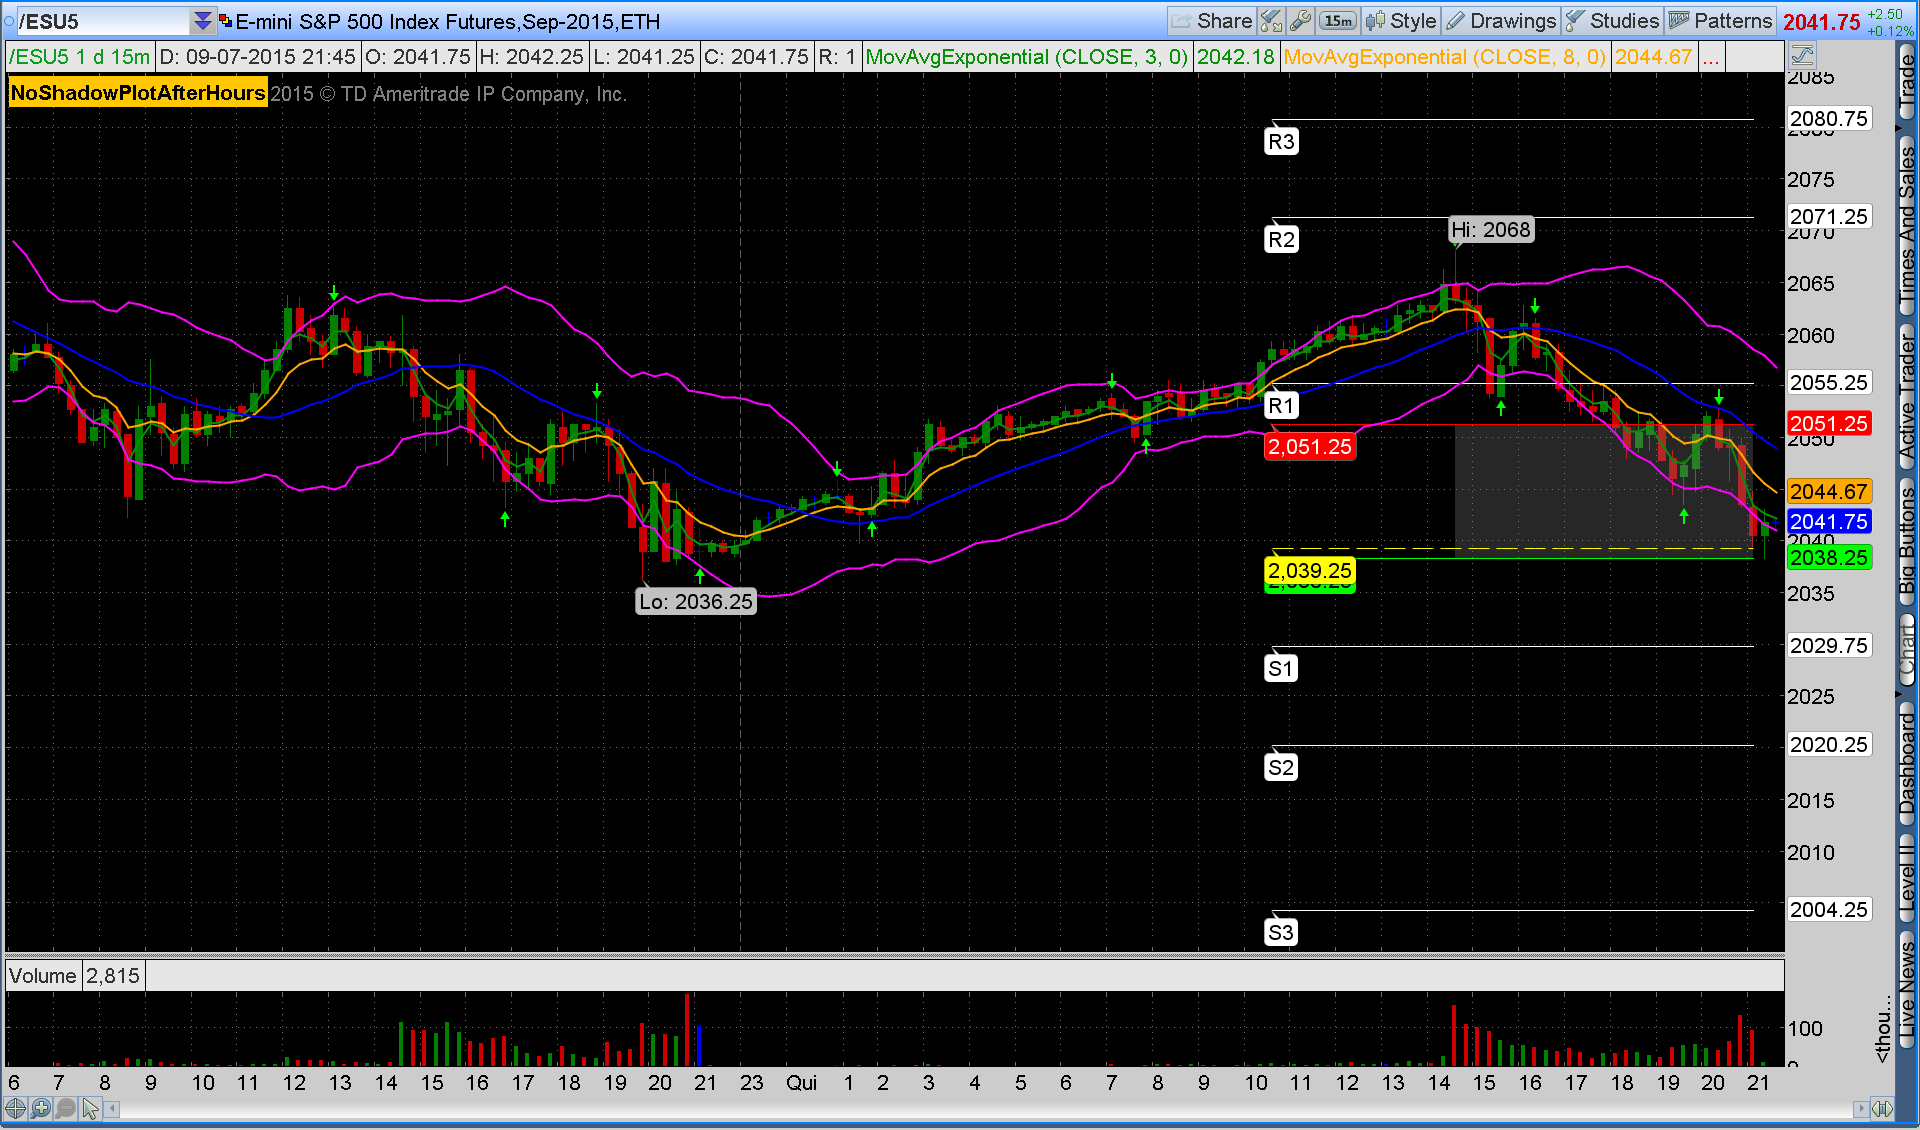The height and width of the screenshot is (1130, 1920).
Task: Select the pointer cursor tool
Action: tap(91, 1108)
